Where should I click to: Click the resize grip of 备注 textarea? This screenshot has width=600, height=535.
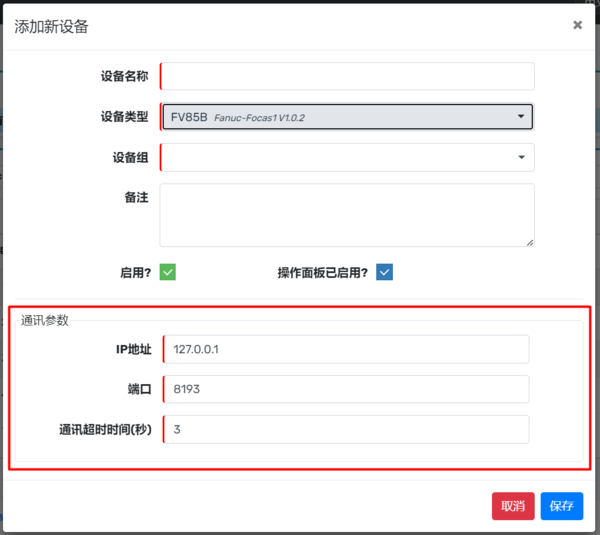(529, 241)
